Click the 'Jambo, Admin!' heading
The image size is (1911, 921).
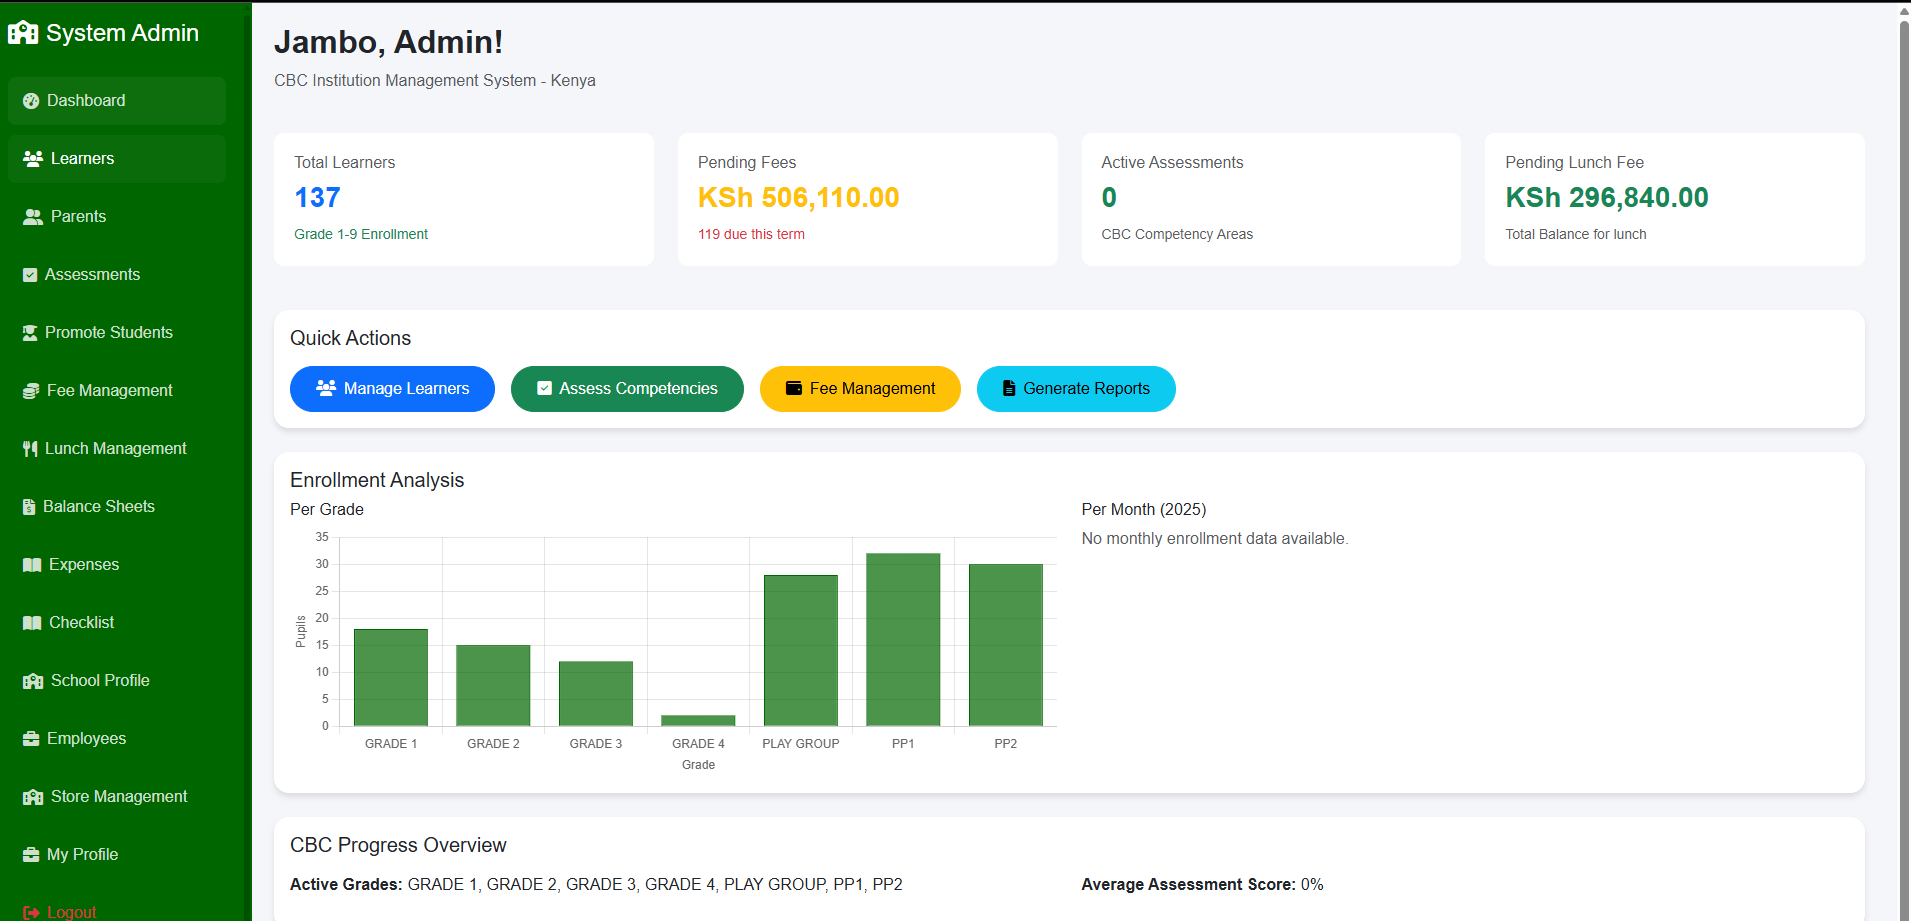pyautogui.click(x=388, y=42)
